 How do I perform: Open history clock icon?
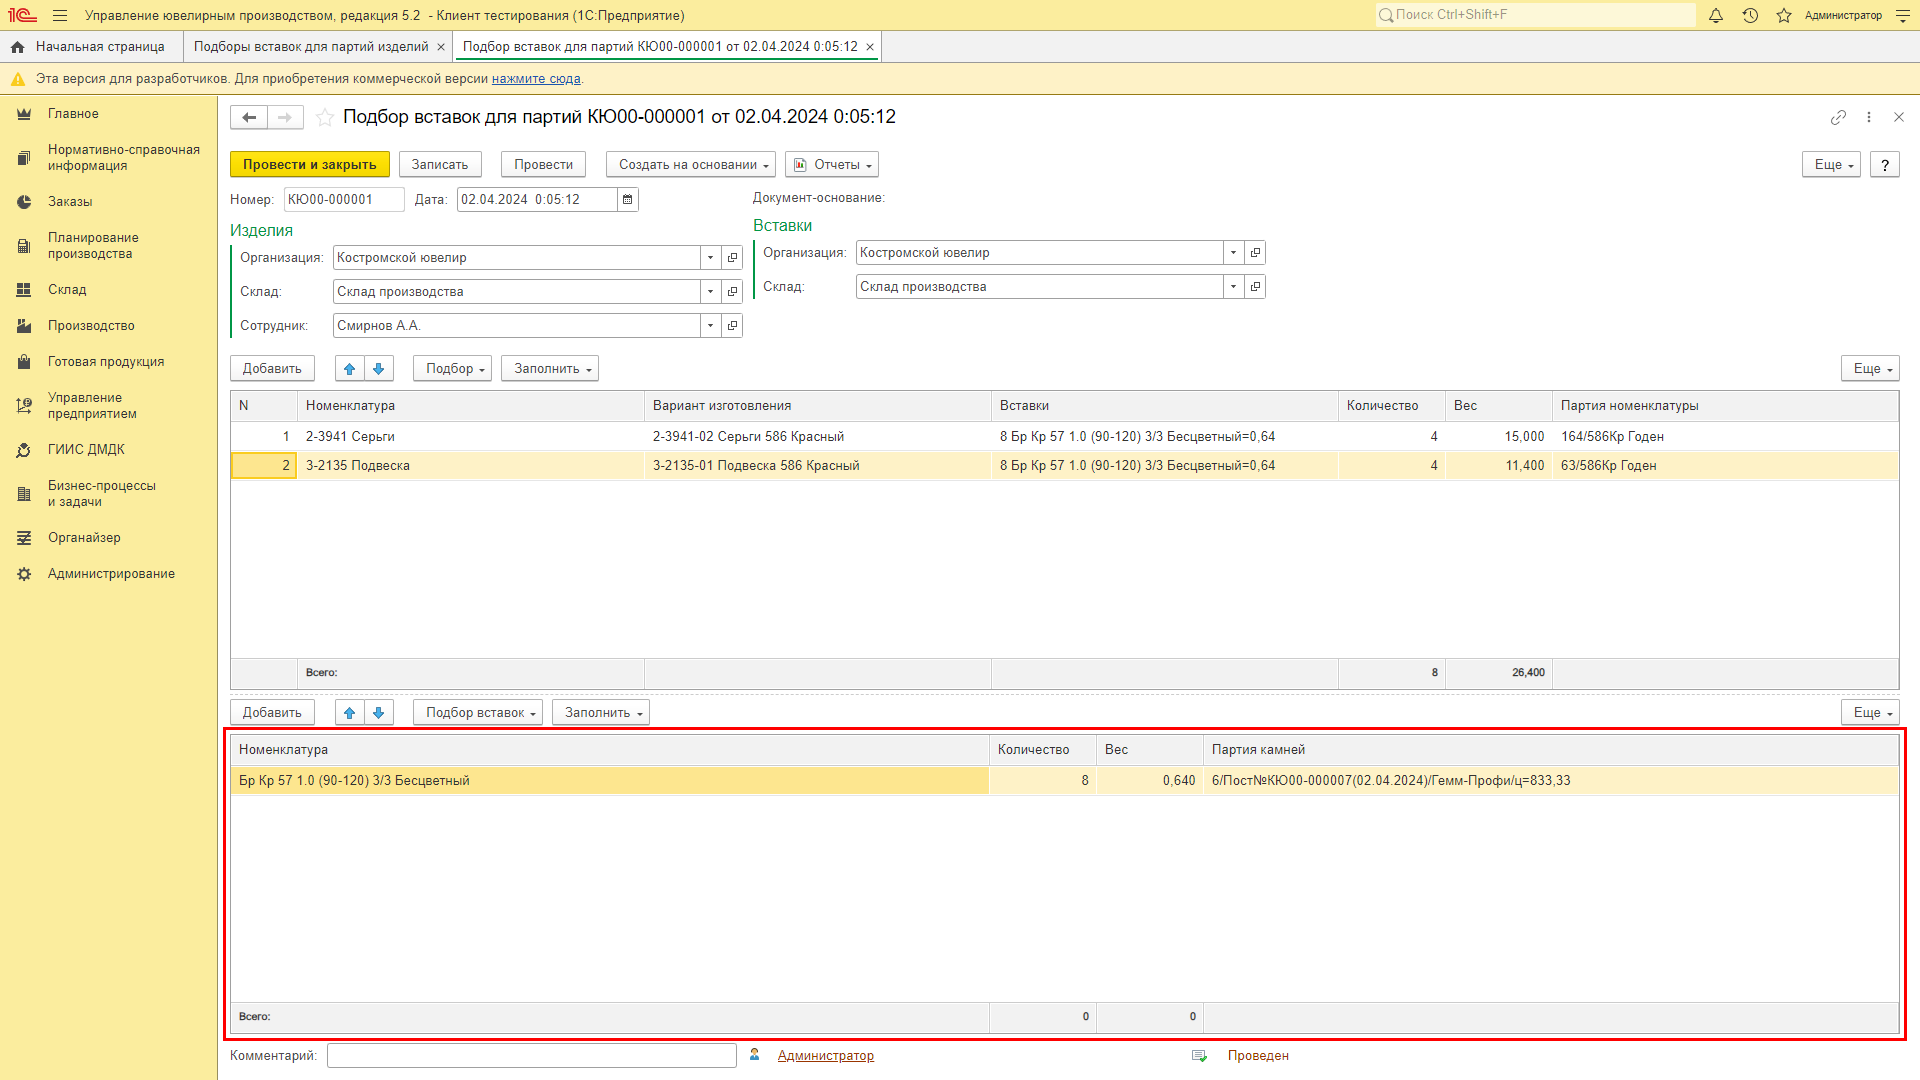click(1750, 16)
